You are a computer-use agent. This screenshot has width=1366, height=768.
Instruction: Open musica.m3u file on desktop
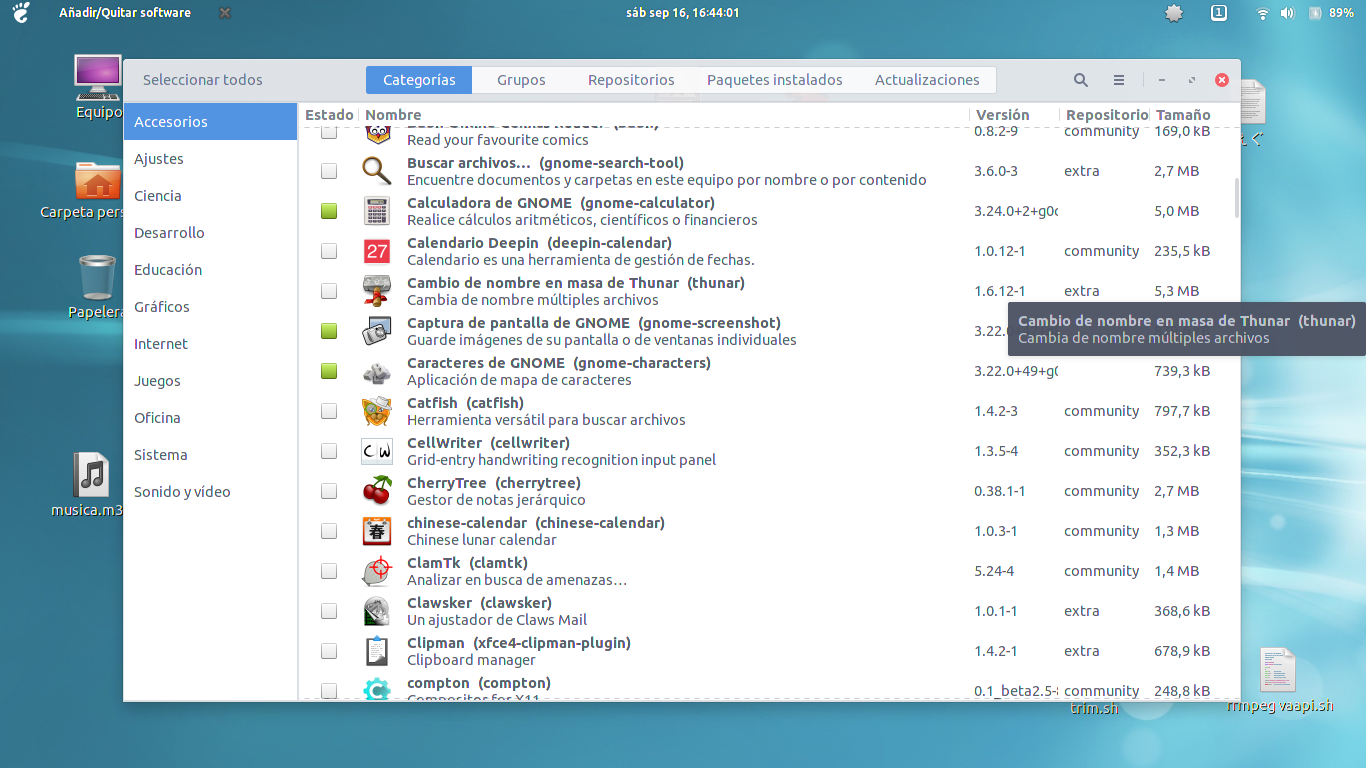pyautogui.click(x=91, y=475)
